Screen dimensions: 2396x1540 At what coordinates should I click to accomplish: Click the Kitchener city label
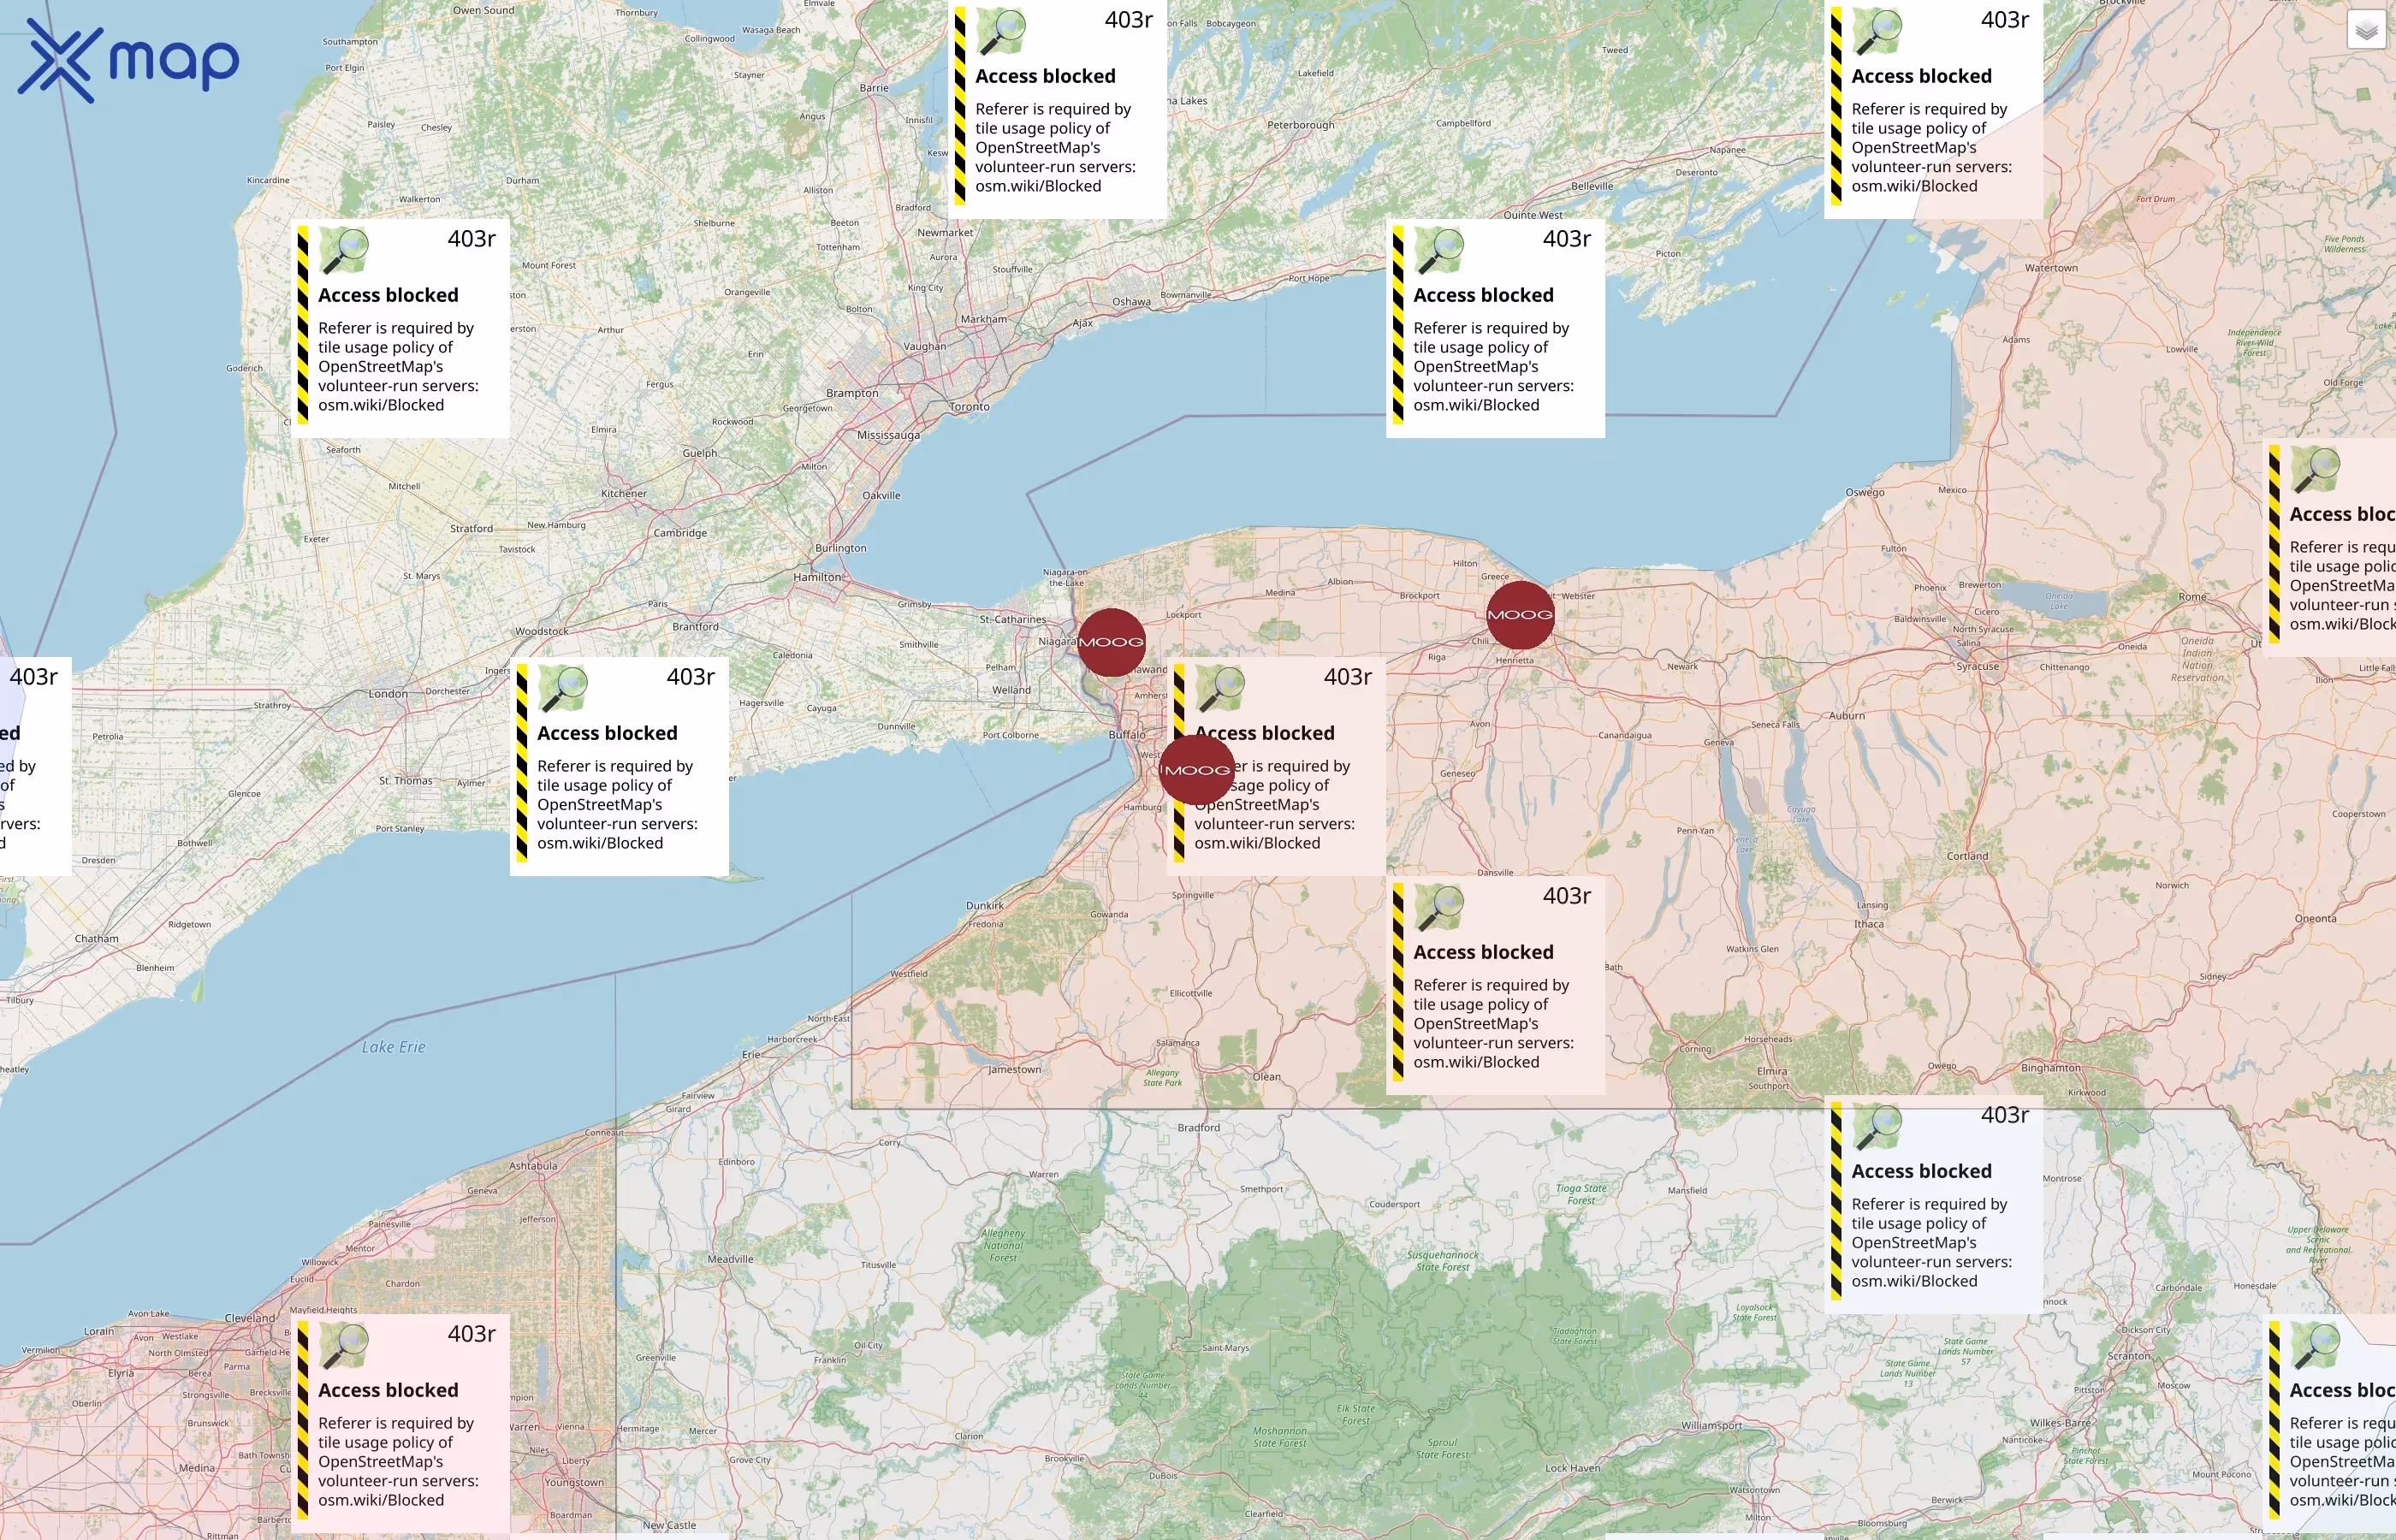[x=623, y=493]
